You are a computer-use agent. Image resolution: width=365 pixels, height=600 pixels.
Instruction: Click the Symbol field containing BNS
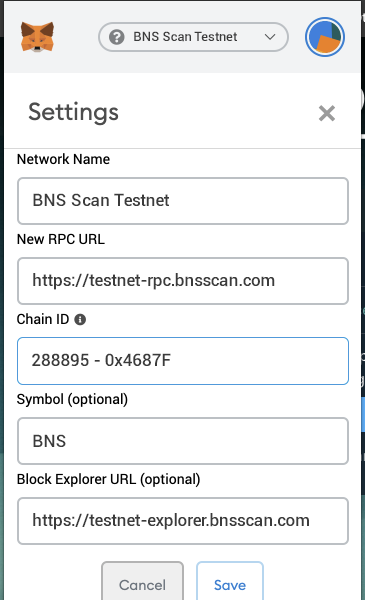(x=183, y=441)
